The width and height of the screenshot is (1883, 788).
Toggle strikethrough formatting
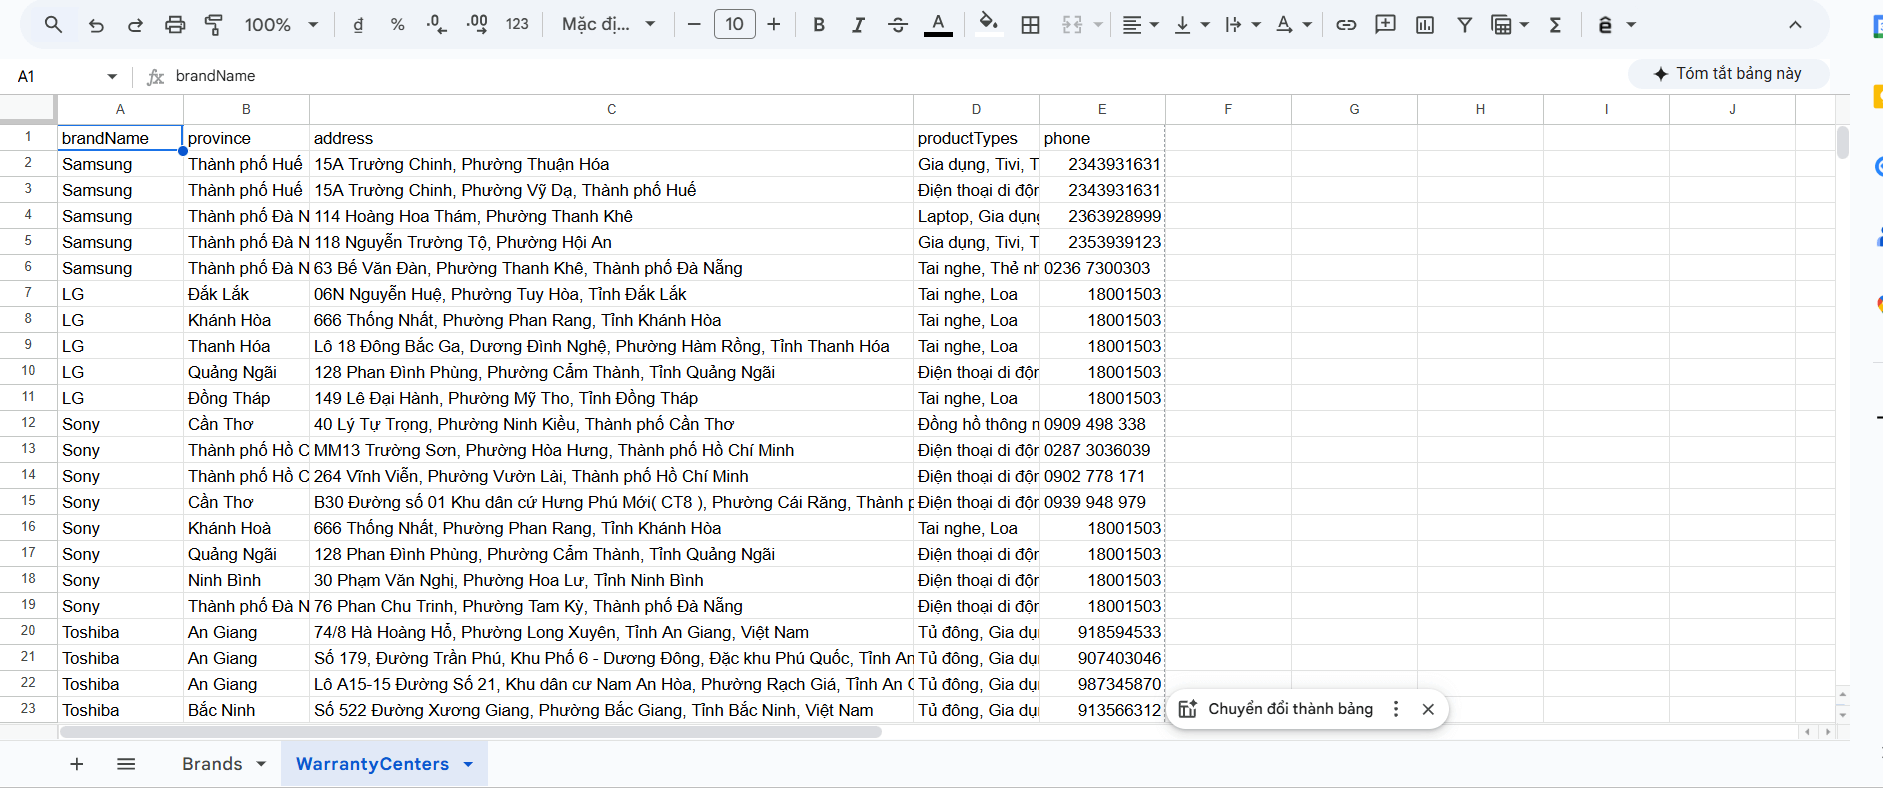pos(898,25)
